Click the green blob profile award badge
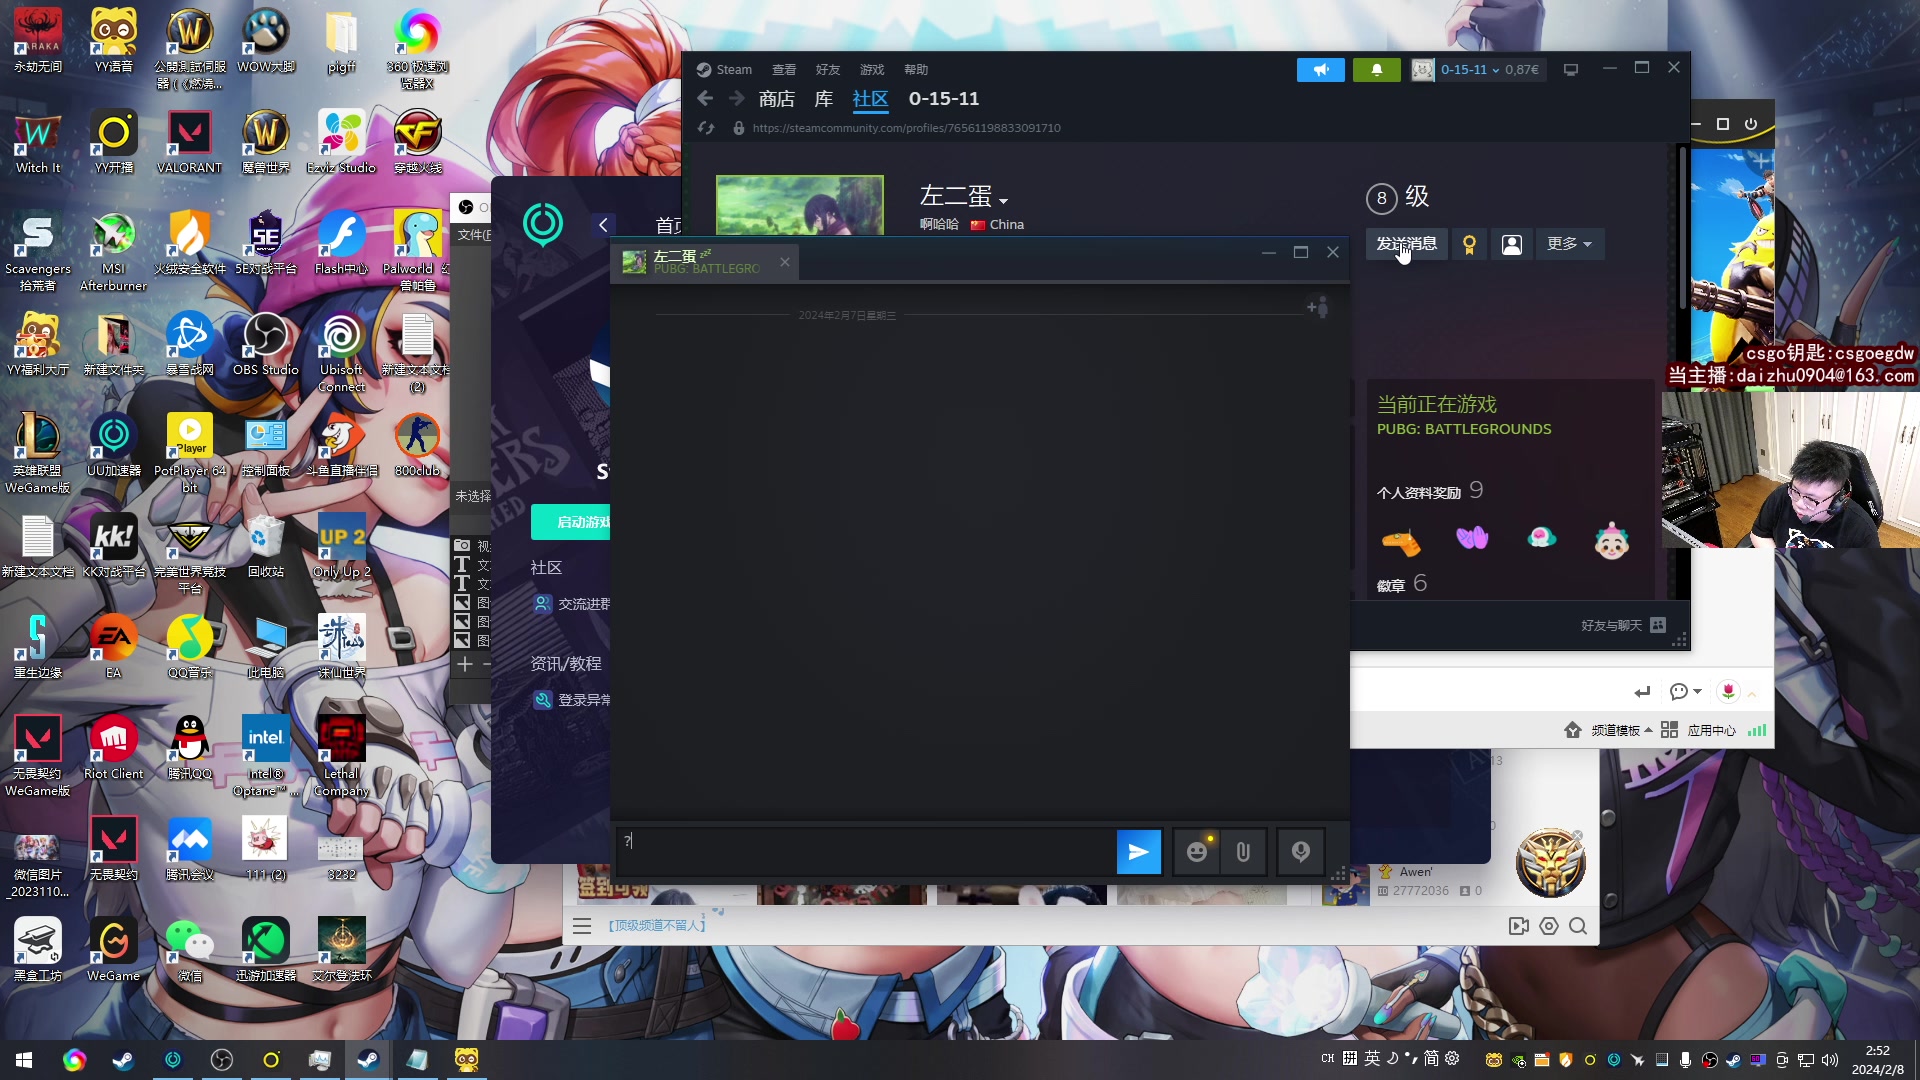Screen dimensions: 1920x1080 pos(1541,538)
